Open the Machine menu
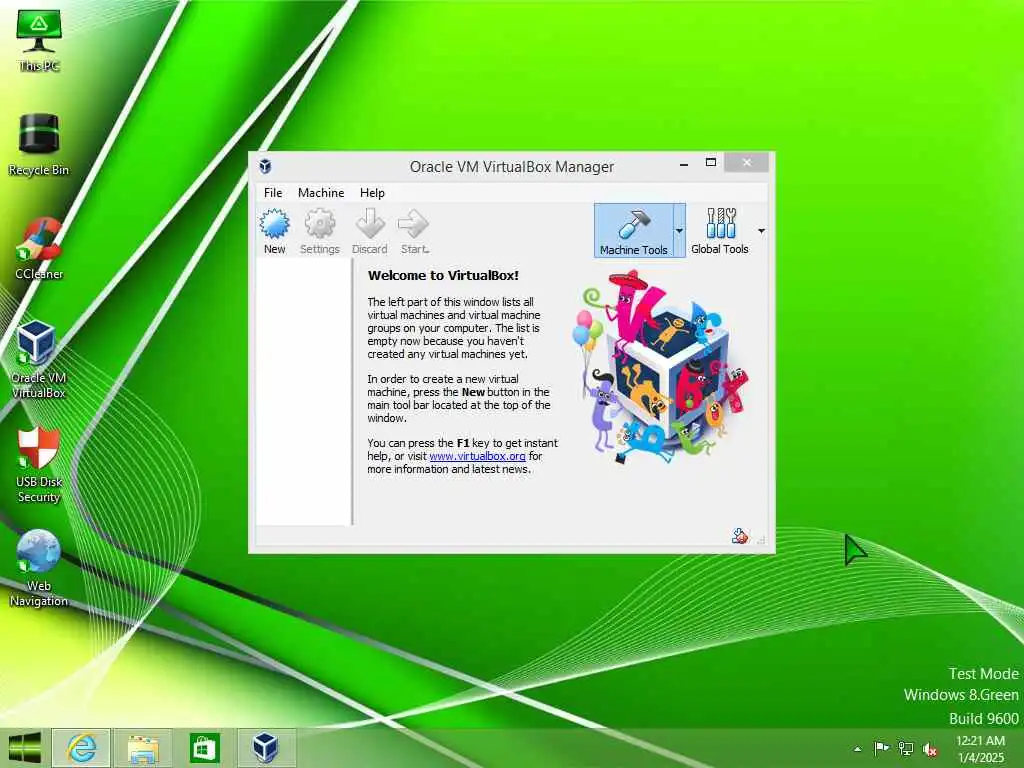The height and width of the screenshot is (768, 1024). pyautogui.click(x=321, y=193)
